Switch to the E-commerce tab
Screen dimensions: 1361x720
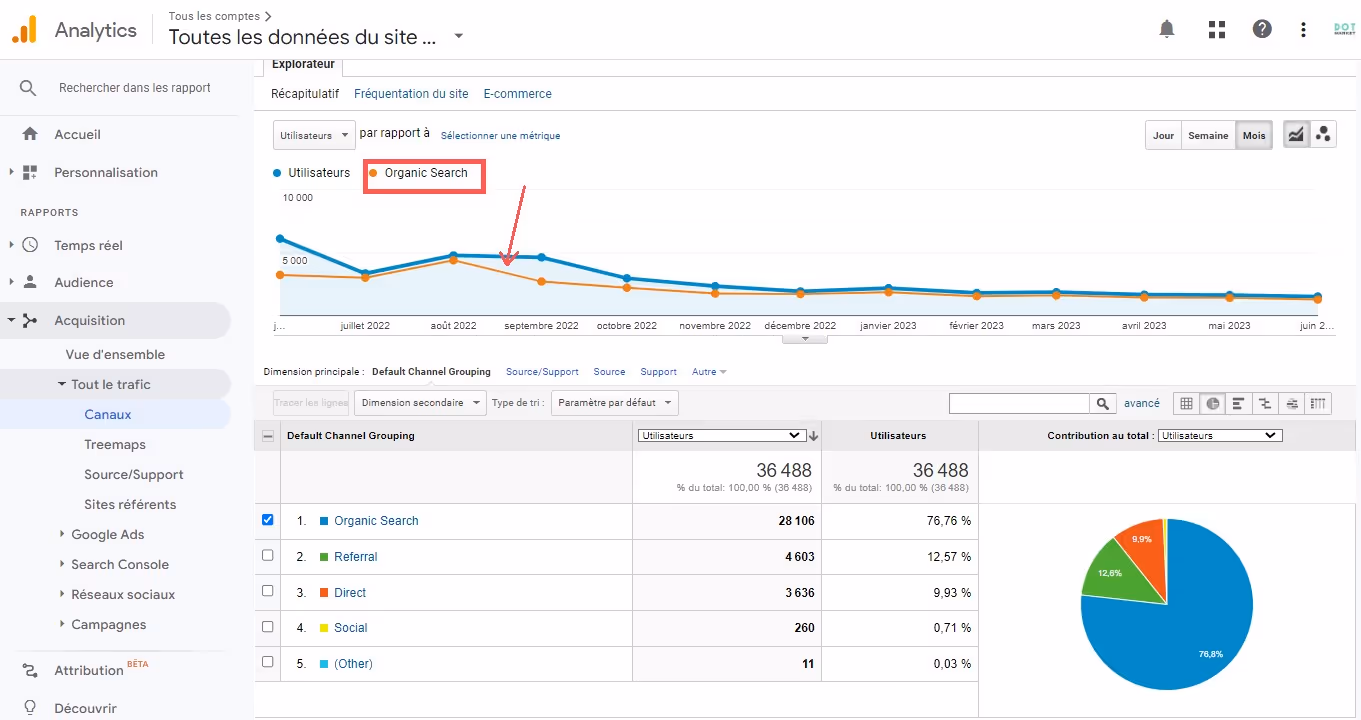coord(517,93)
